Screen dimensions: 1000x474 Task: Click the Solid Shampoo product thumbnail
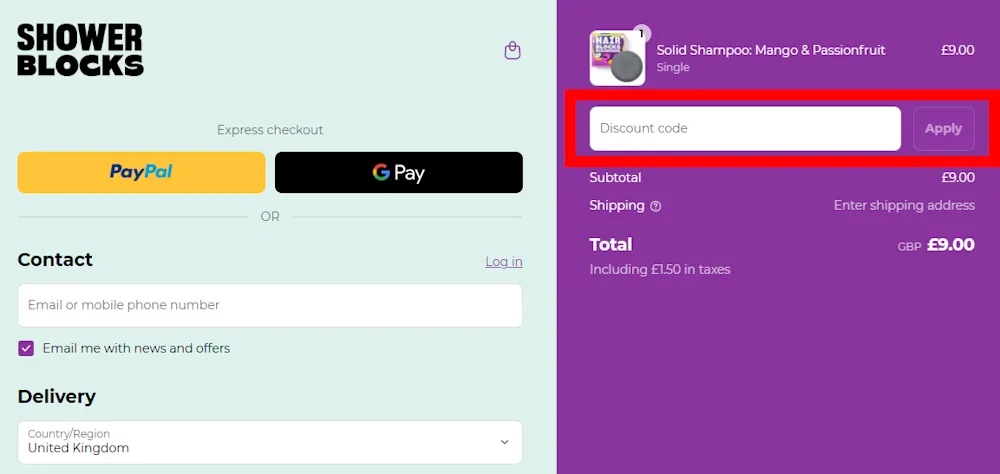click(x=617, y=58)
